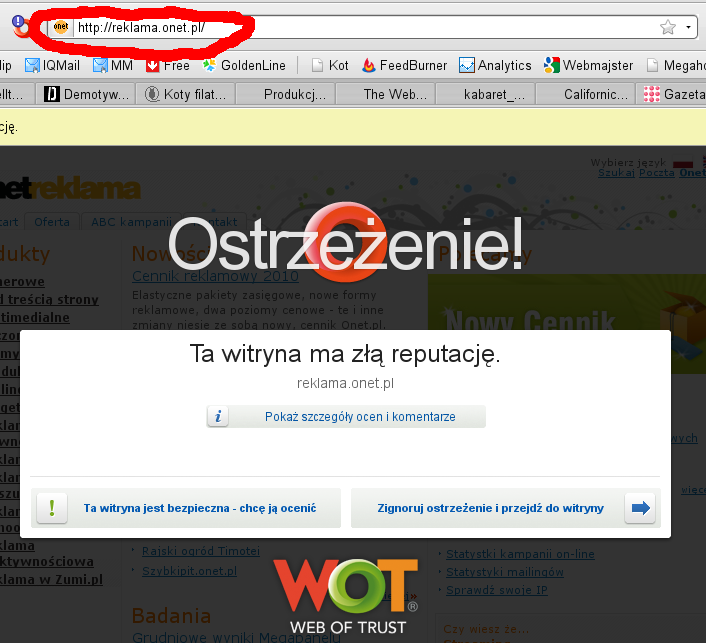This screenshot has width=706, height=643.
Task: Click the Grudniowe wyniki Megapanelu link
Action: click(236, 637)
